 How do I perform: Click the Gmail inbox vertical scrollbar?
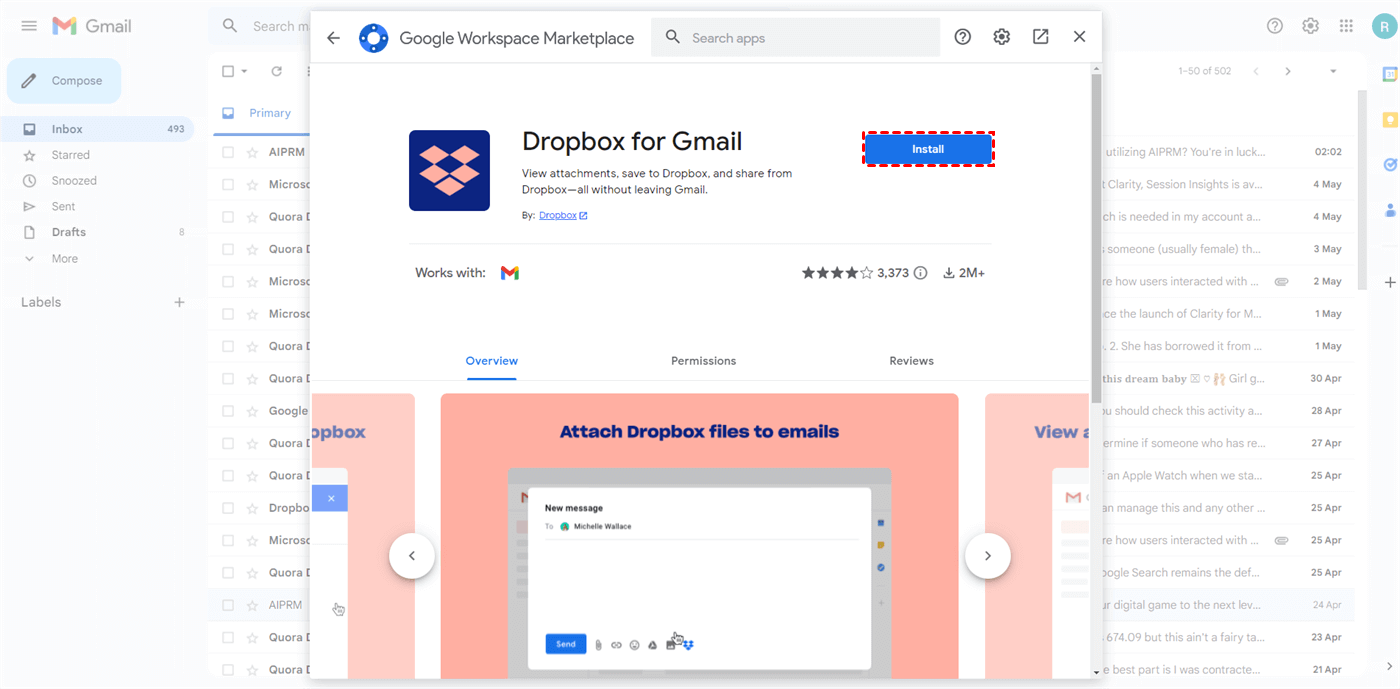pos(1362,190)
